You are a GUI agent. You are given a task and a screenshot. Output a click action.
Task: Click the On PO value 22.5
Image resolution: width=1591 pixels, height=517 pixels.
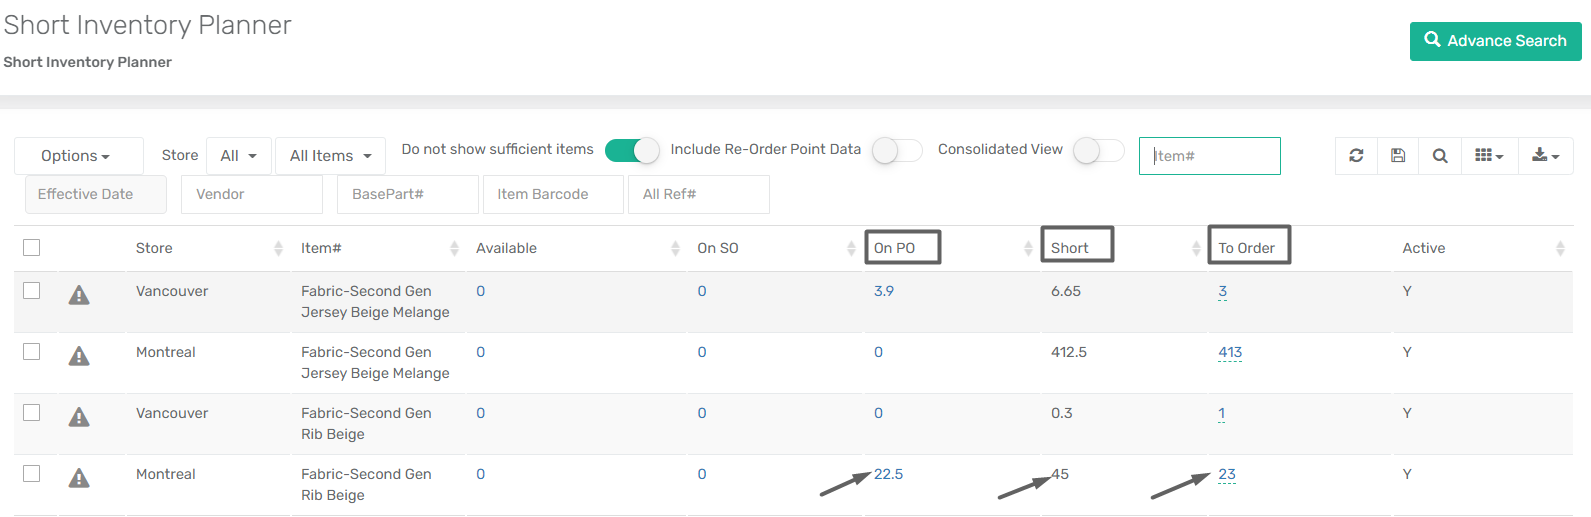tap(888, 474)
